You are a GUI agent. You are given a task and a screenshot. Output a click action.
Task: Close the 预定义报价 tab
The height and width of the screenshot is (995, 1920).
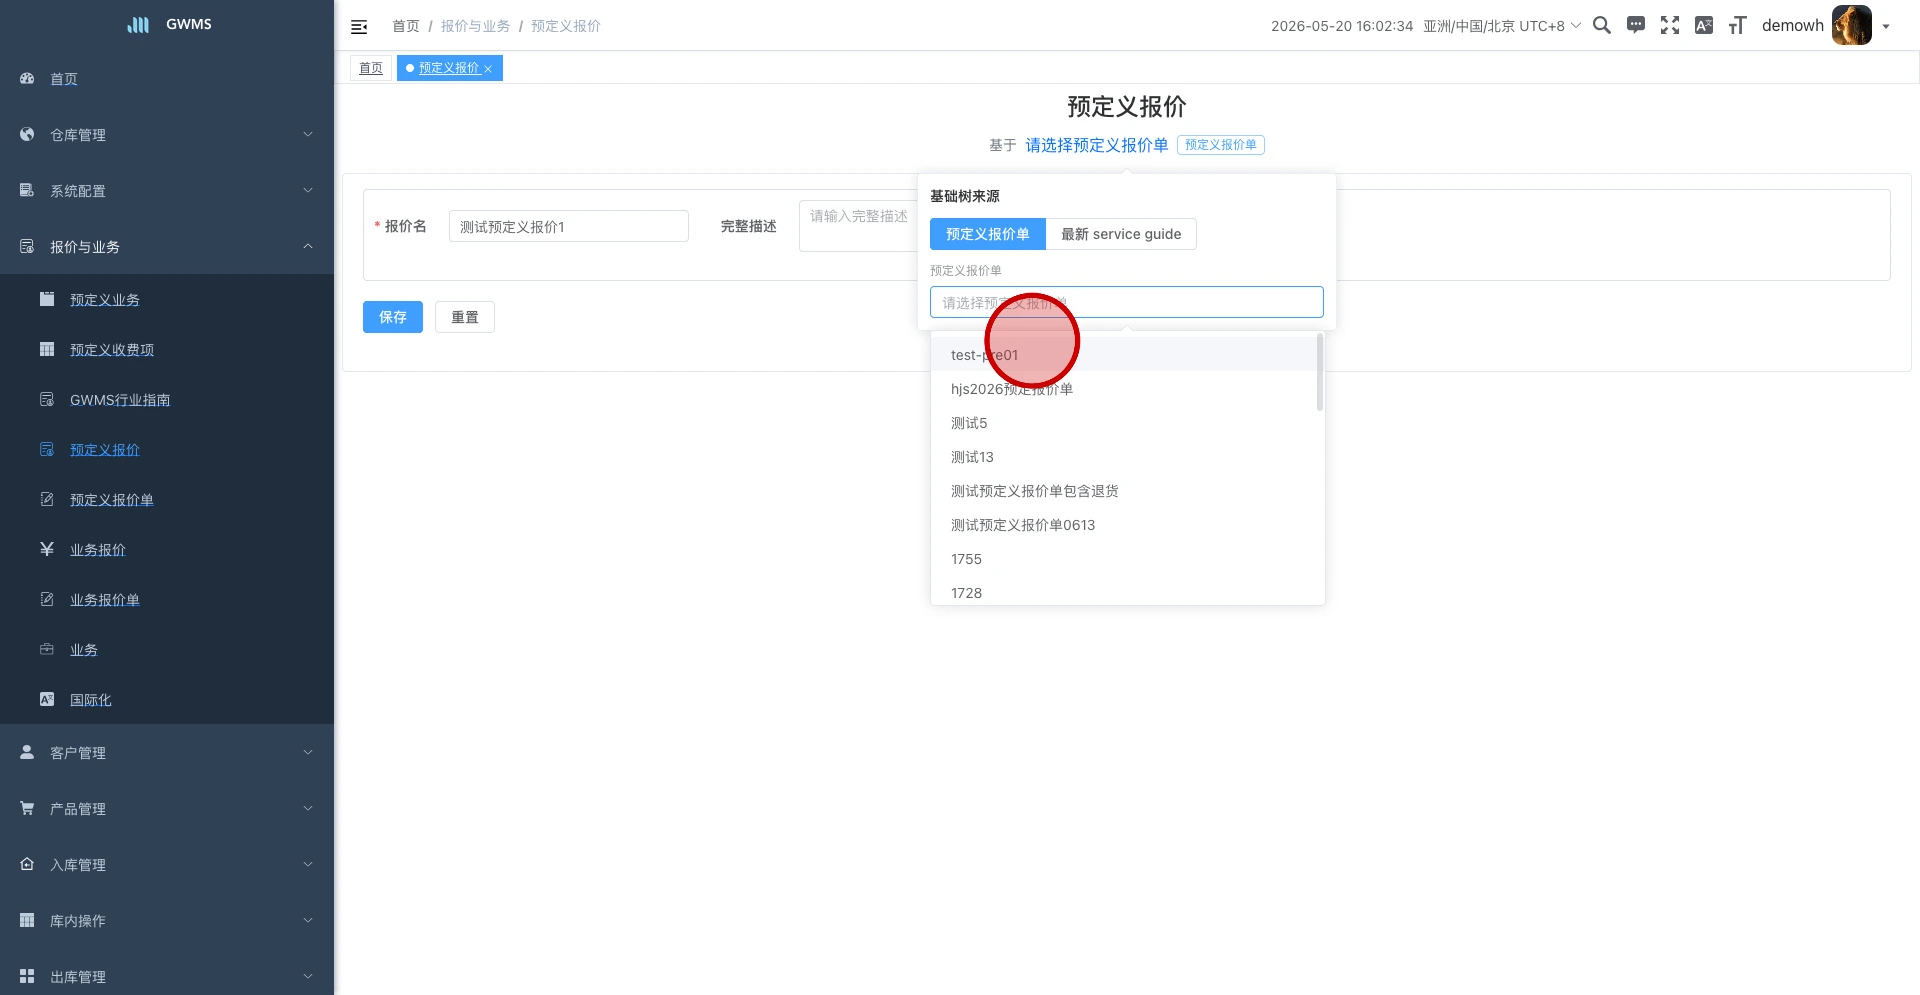click(x=488, y=69)
